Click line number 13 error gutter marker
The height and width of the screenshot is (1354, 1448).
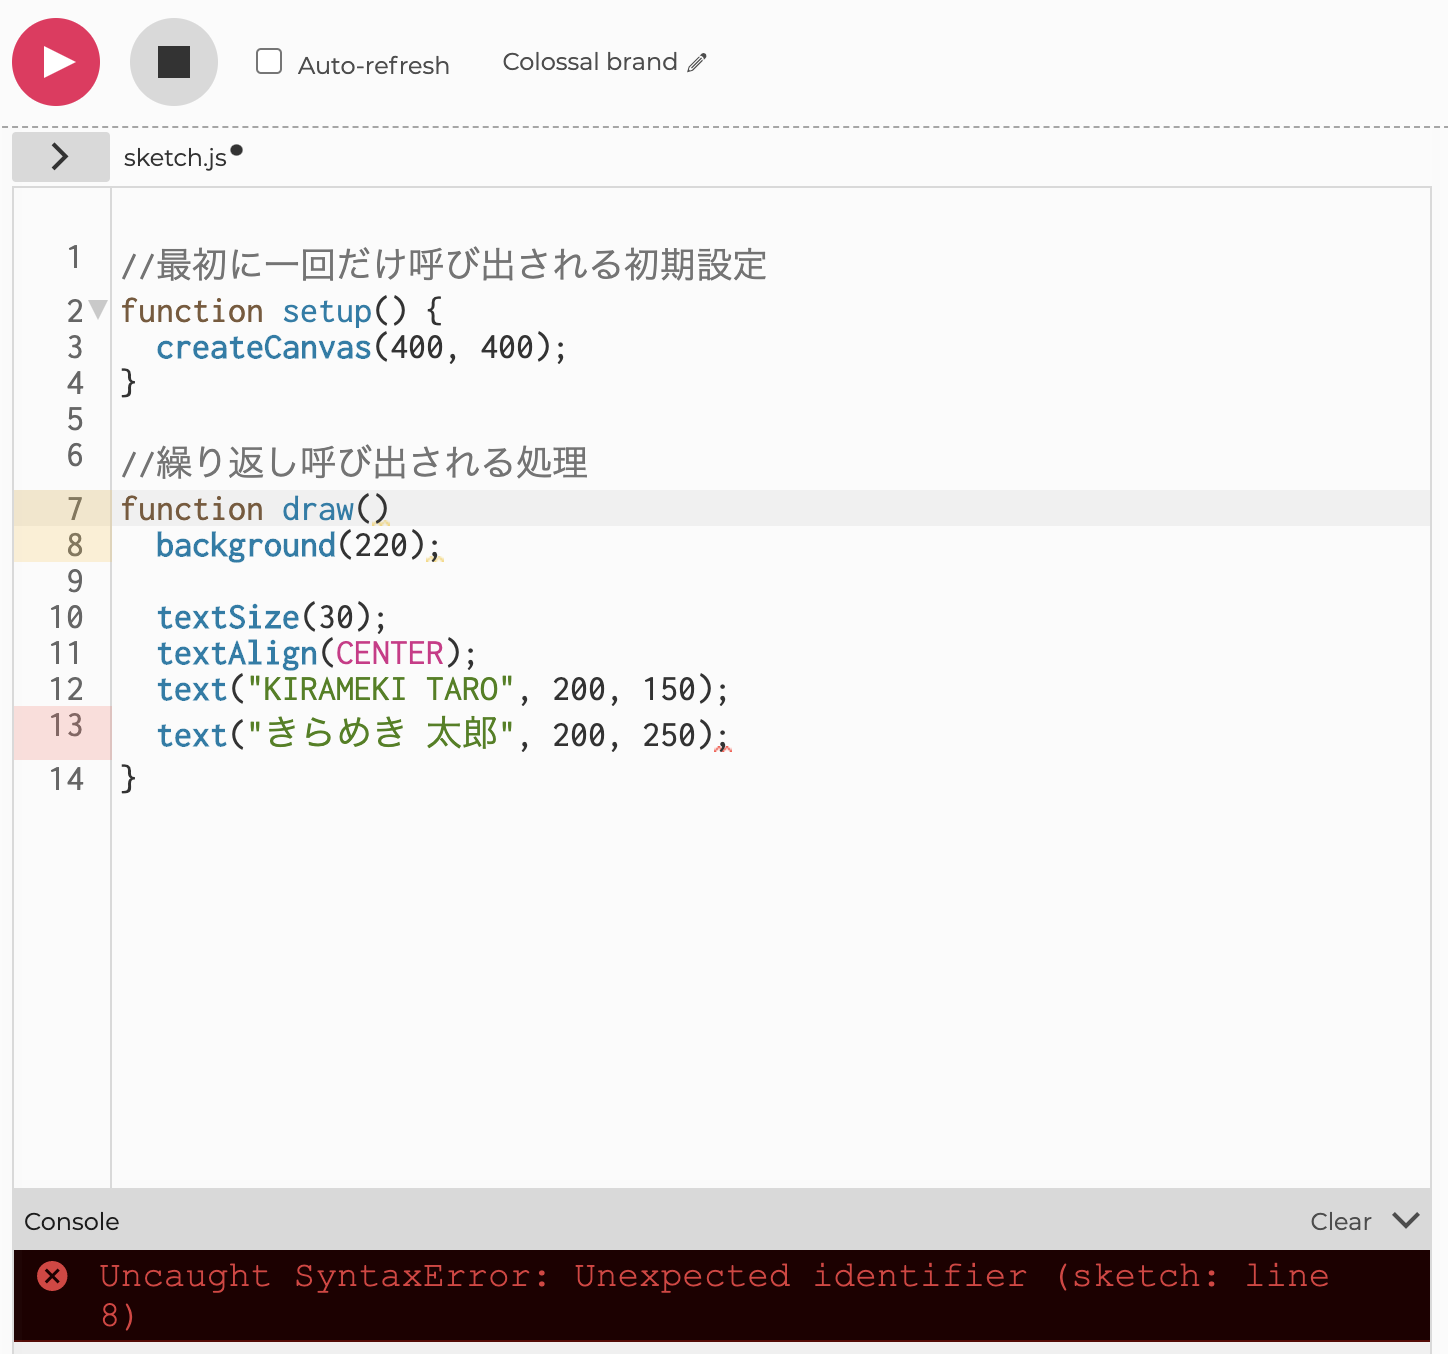coord(66,726)
